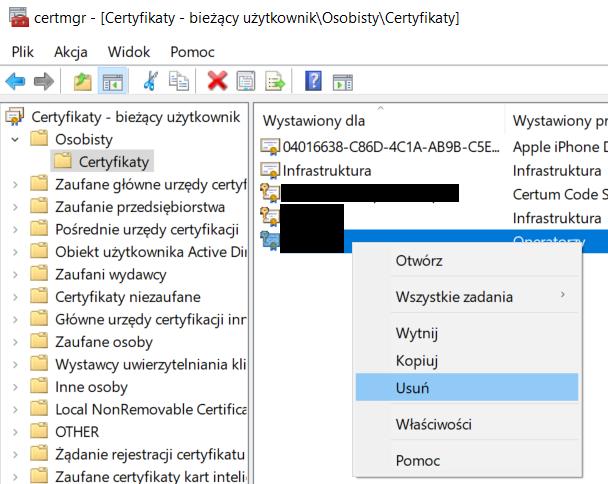Screen dimensions: 608x484
Task: Click the Properties toolbar icon
Action: coord(246,81)
